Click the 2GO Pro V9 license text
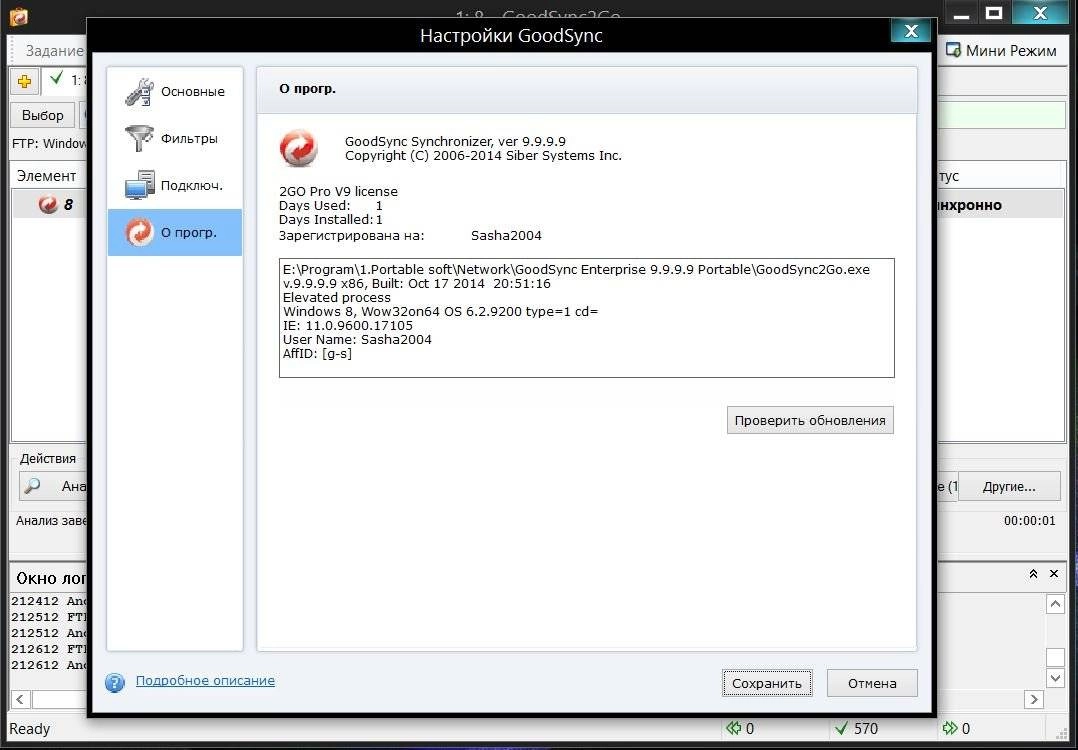The image size is (1078, 750). tap(338, 192)
